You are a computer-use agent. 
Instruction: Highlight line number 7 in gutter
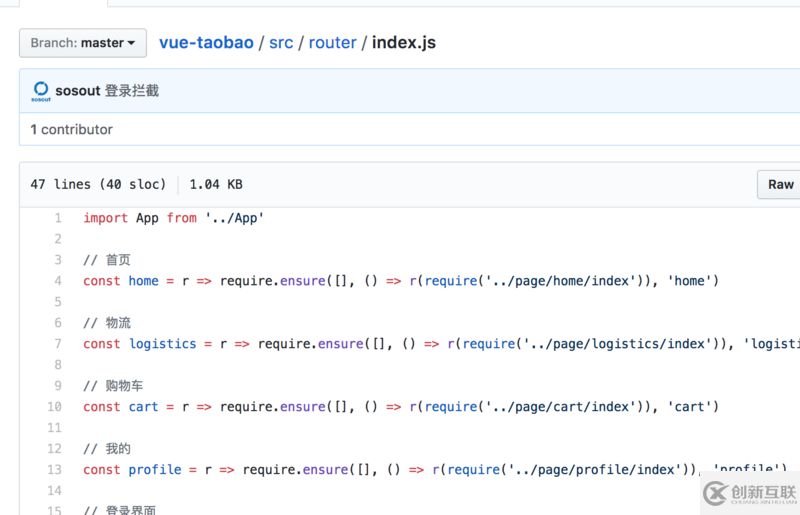[x=58, y=344]
